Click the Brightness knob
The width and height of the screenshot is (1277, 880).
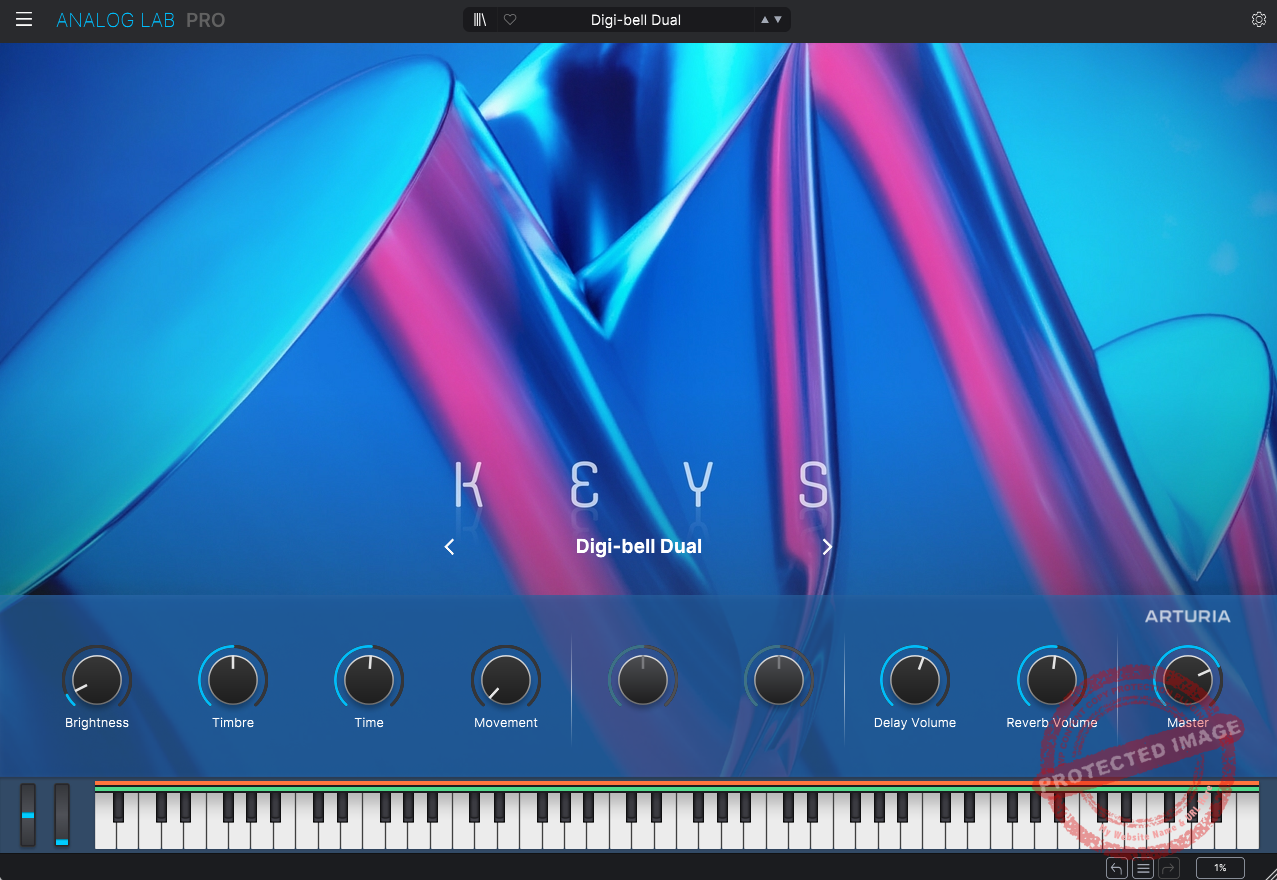point(97,680)
